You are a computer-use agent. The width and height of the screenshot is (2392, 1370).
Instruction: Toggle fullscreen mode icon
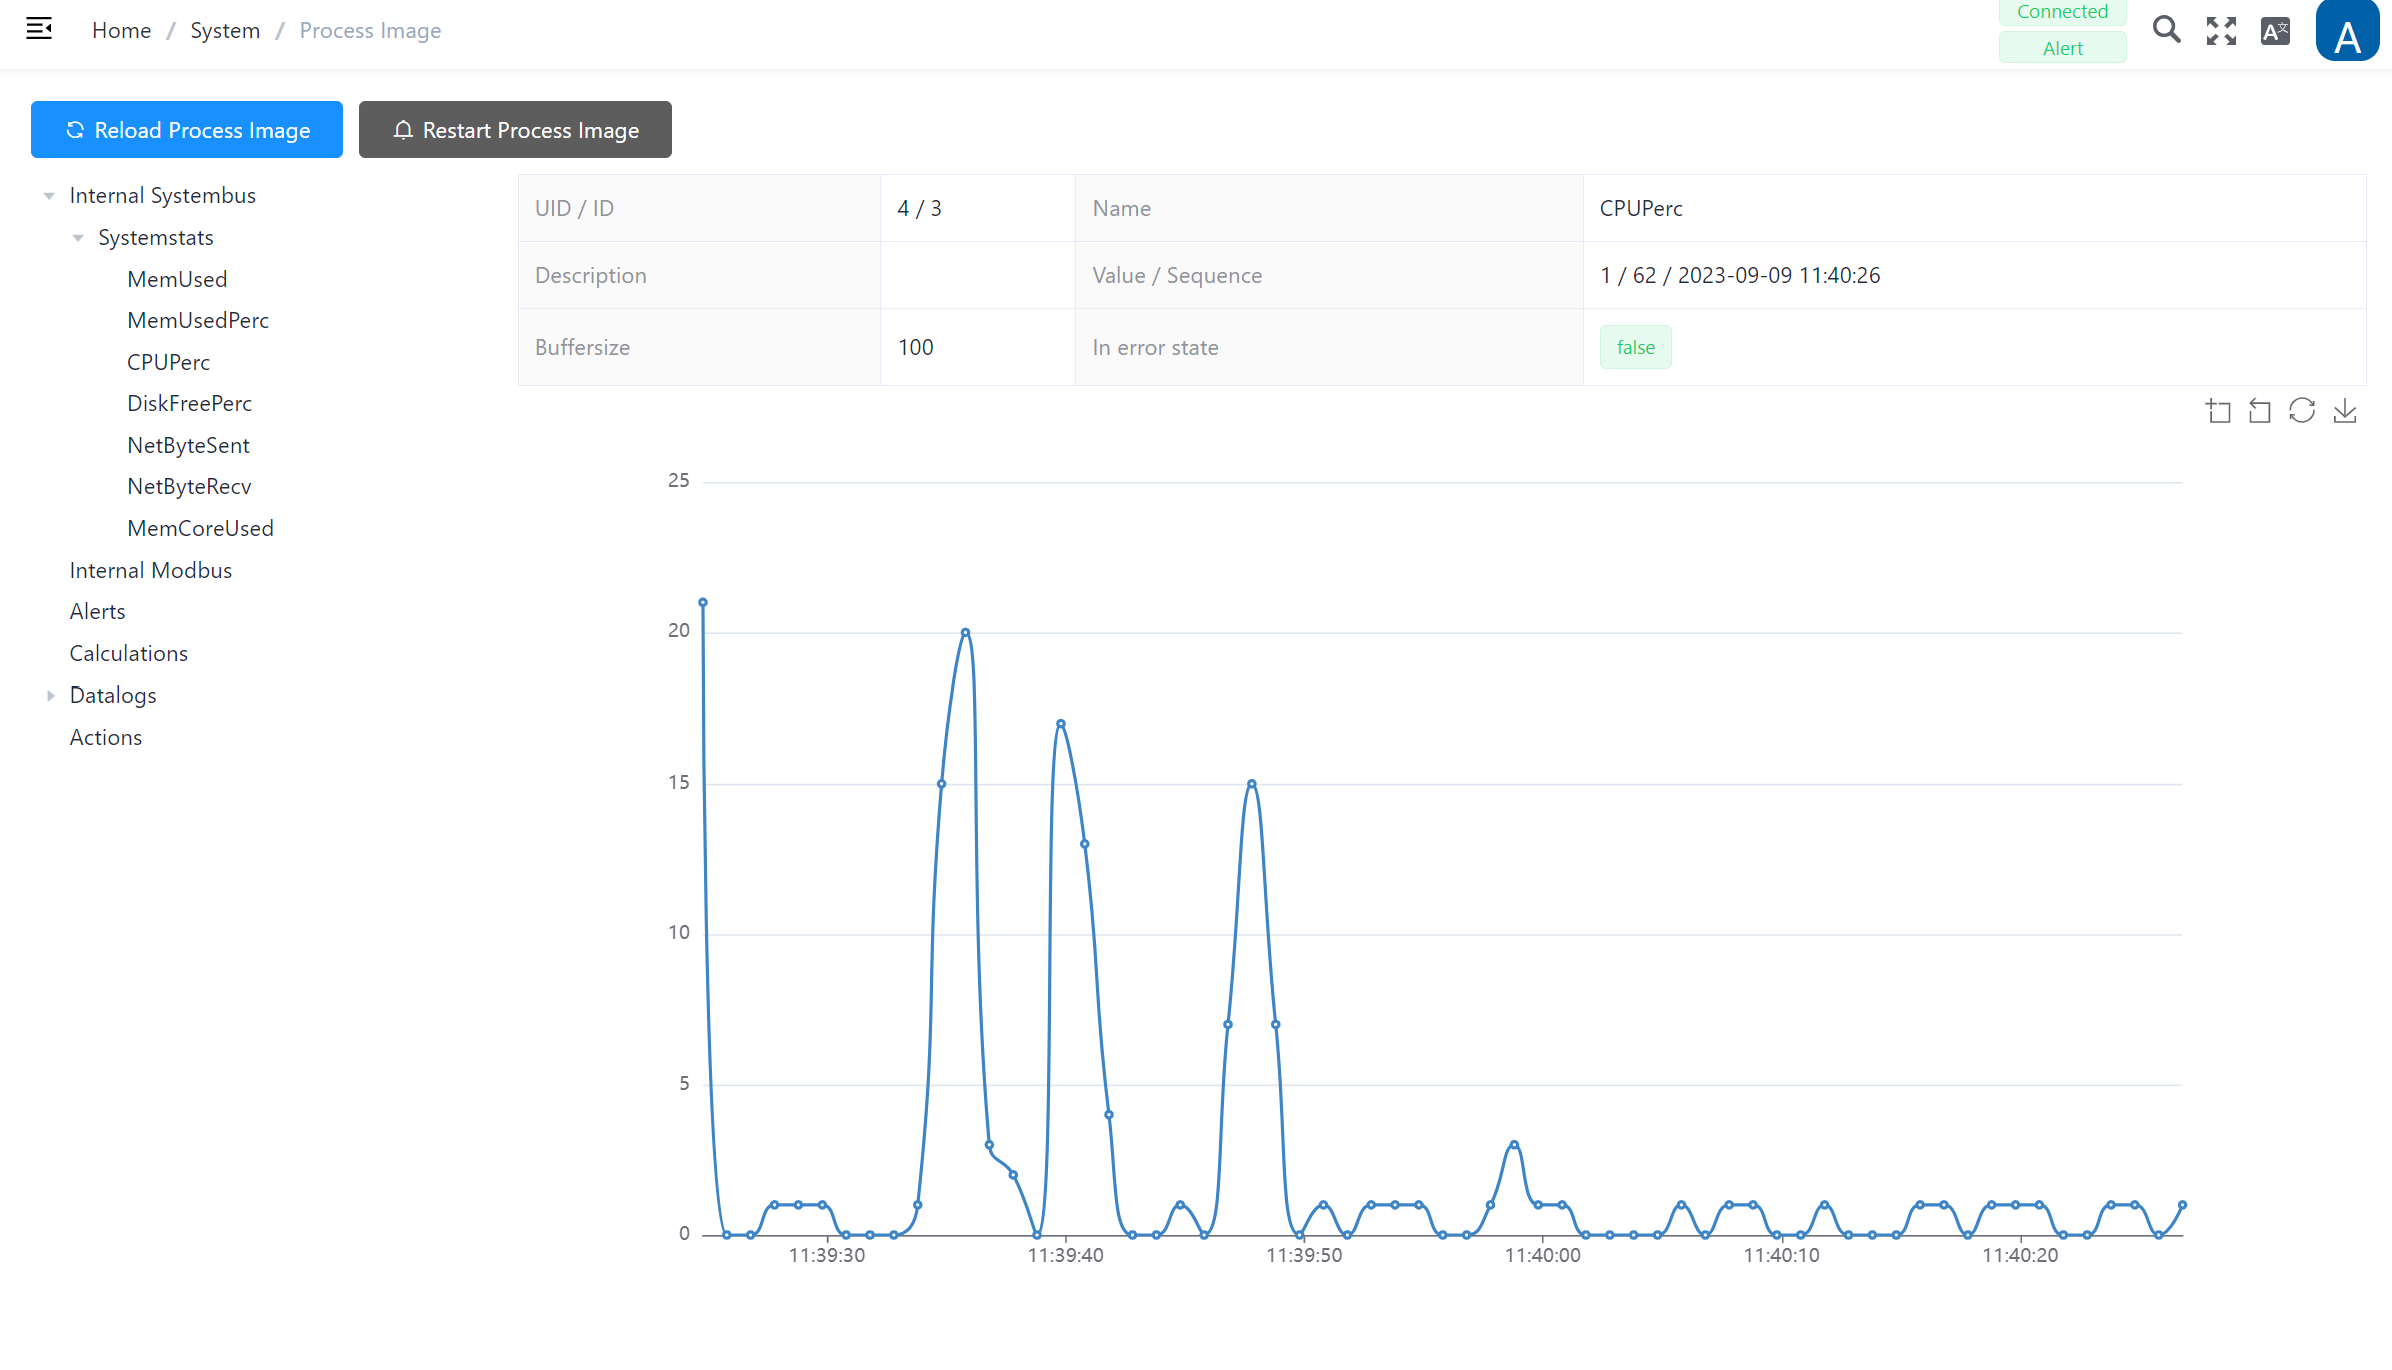2221,31
